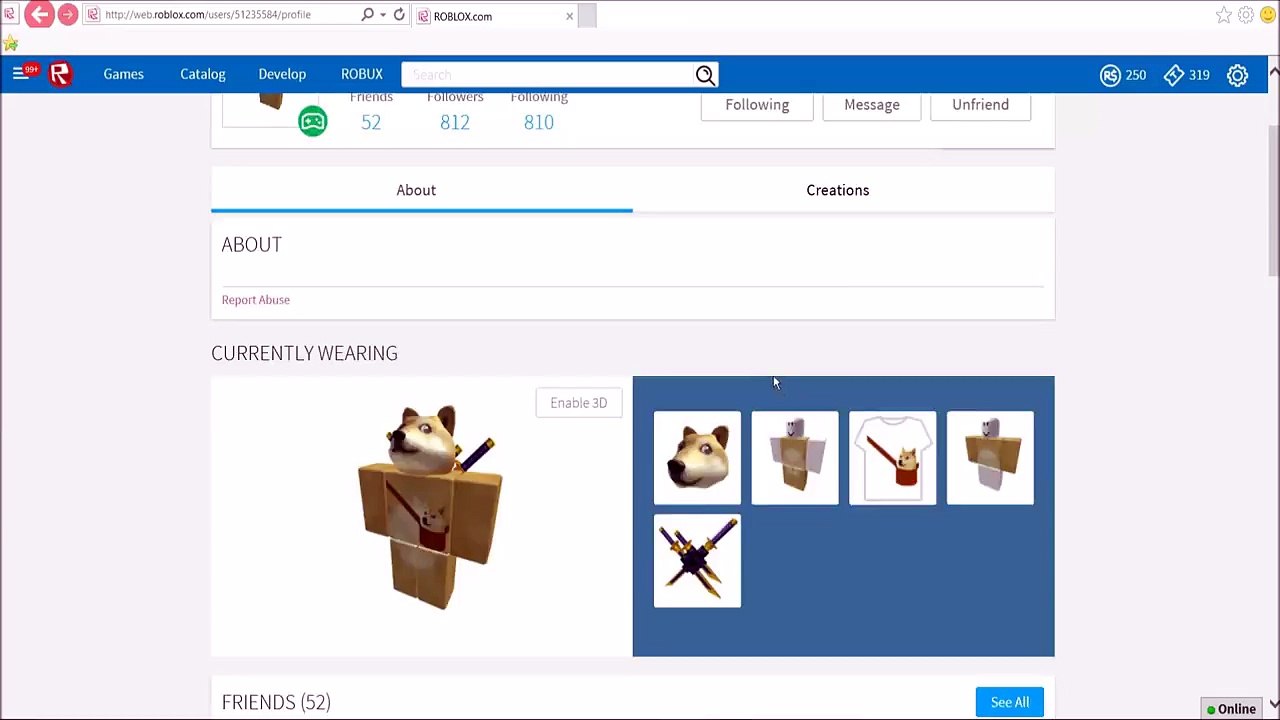Open the tan torso with white legs body item thumbnail

tap(990, 458)
